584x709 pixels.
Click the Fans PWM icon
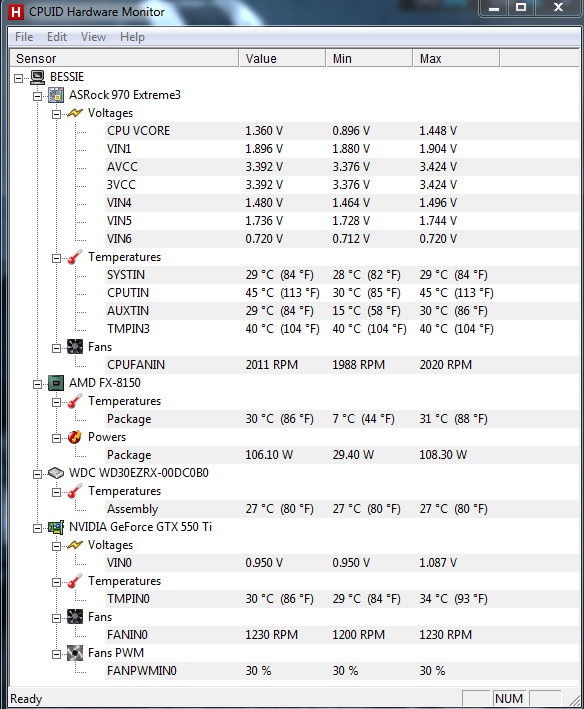point(75,653)
